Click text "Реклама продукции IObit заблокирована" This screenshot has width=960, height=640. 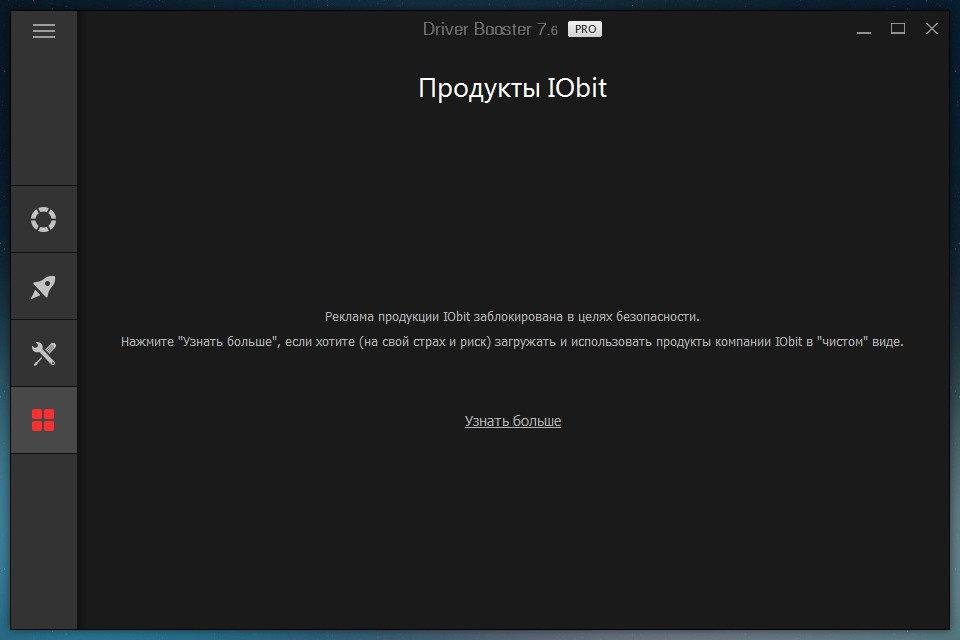coord(444,317)
